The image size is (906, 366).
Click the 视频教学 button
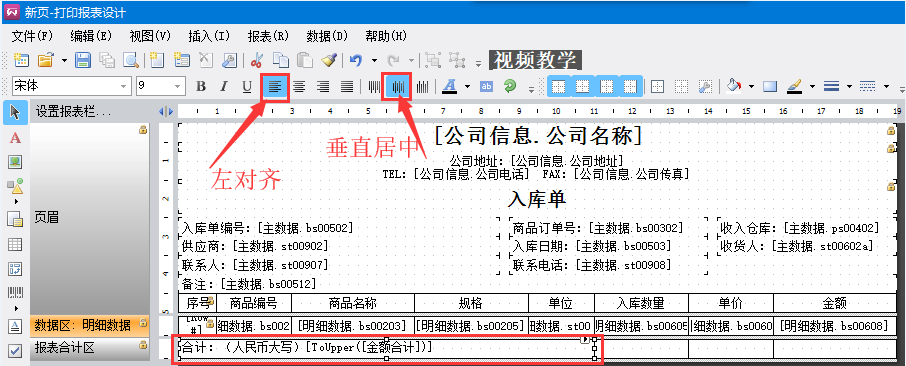535,60
